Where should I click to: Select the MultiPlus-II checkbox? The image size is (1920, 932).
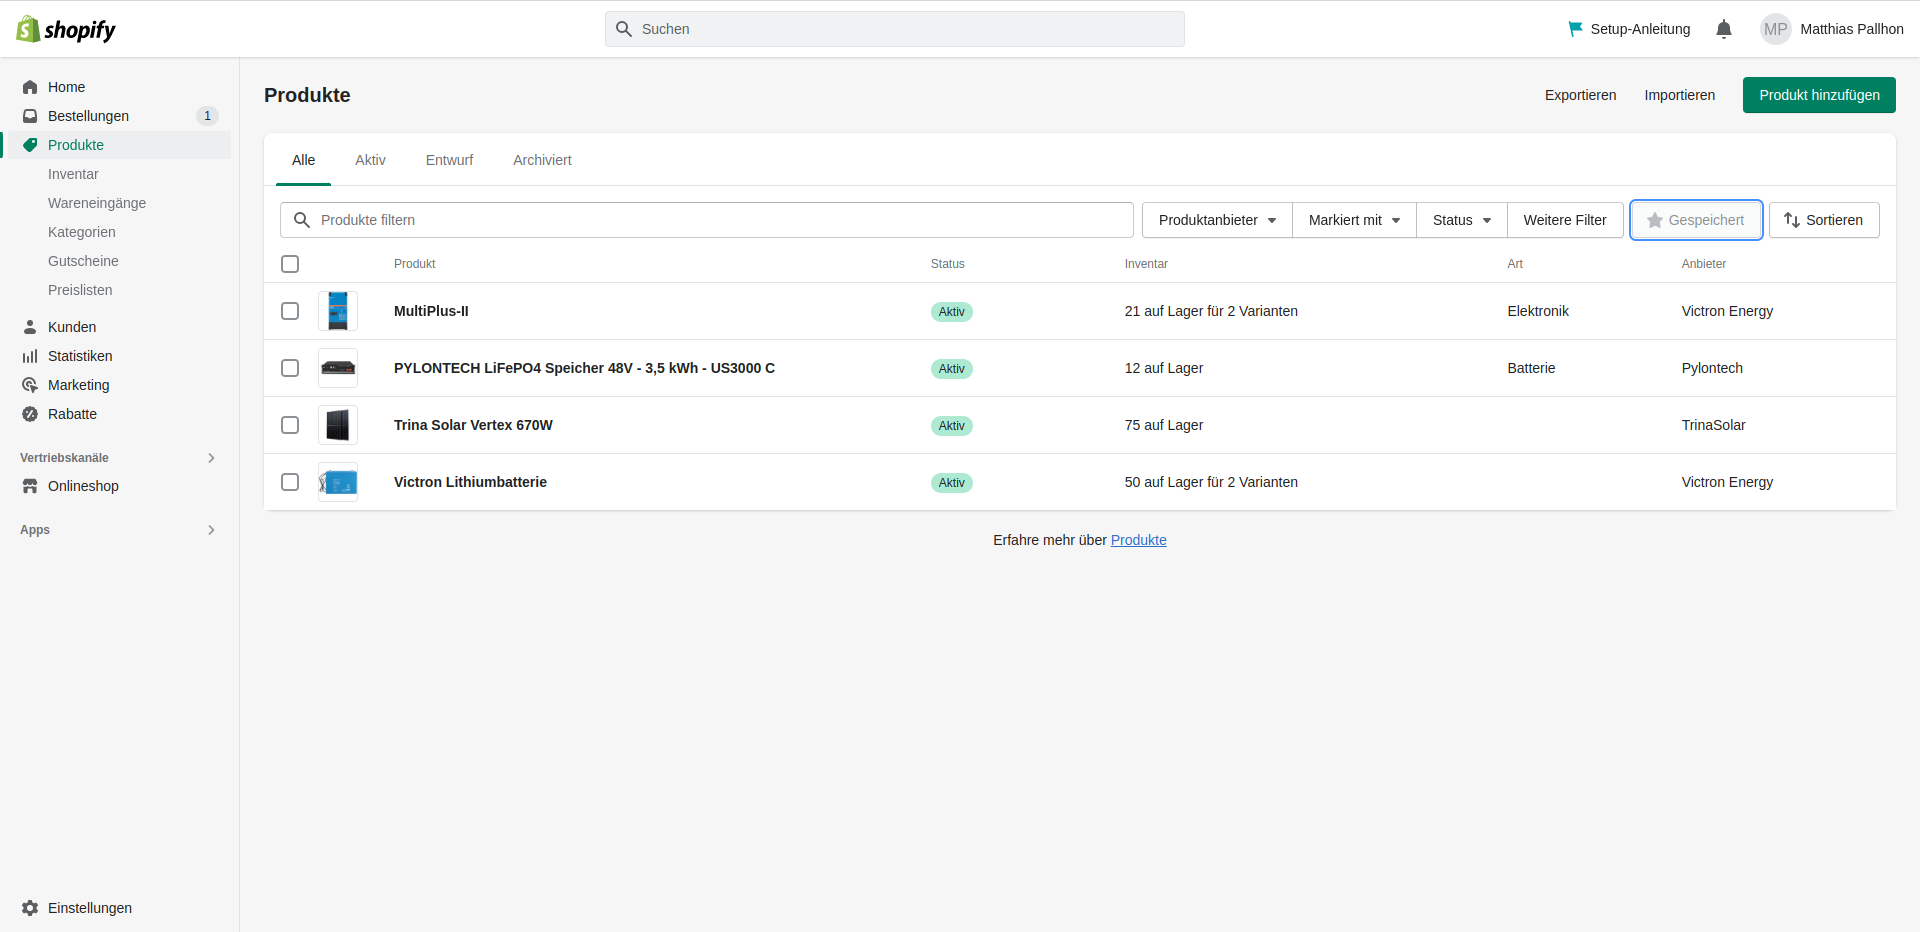coord(290,311)
